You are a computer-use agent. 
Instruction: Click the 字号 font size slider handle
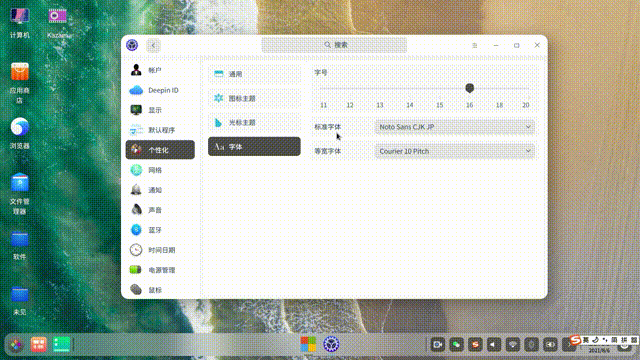(x=470, y=88)
